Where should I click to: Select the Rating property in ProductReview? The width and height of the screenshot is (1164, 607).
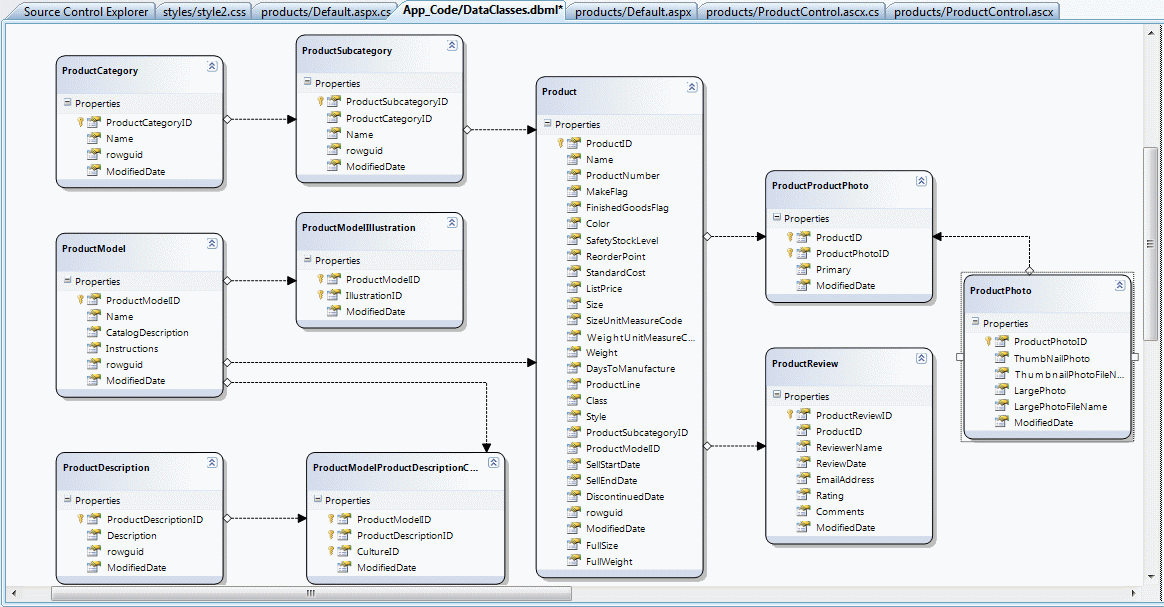[829, 496]
